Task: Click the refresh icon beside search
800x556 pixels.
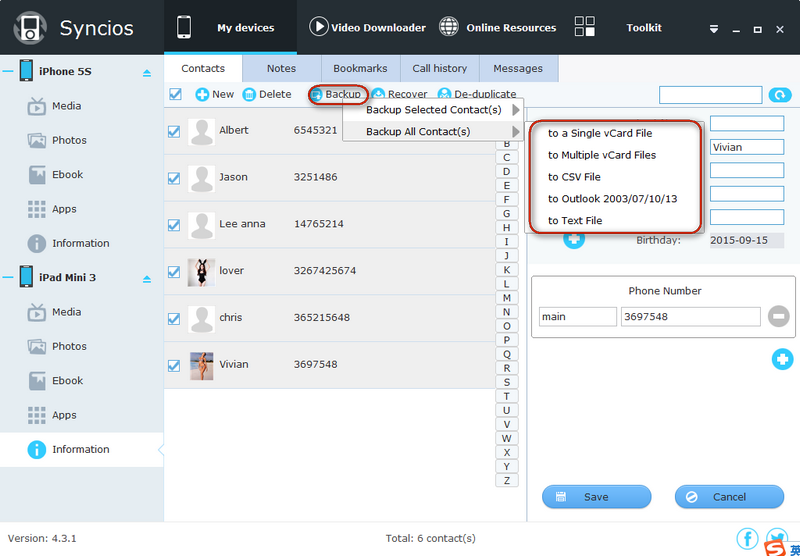Action: 780,95
